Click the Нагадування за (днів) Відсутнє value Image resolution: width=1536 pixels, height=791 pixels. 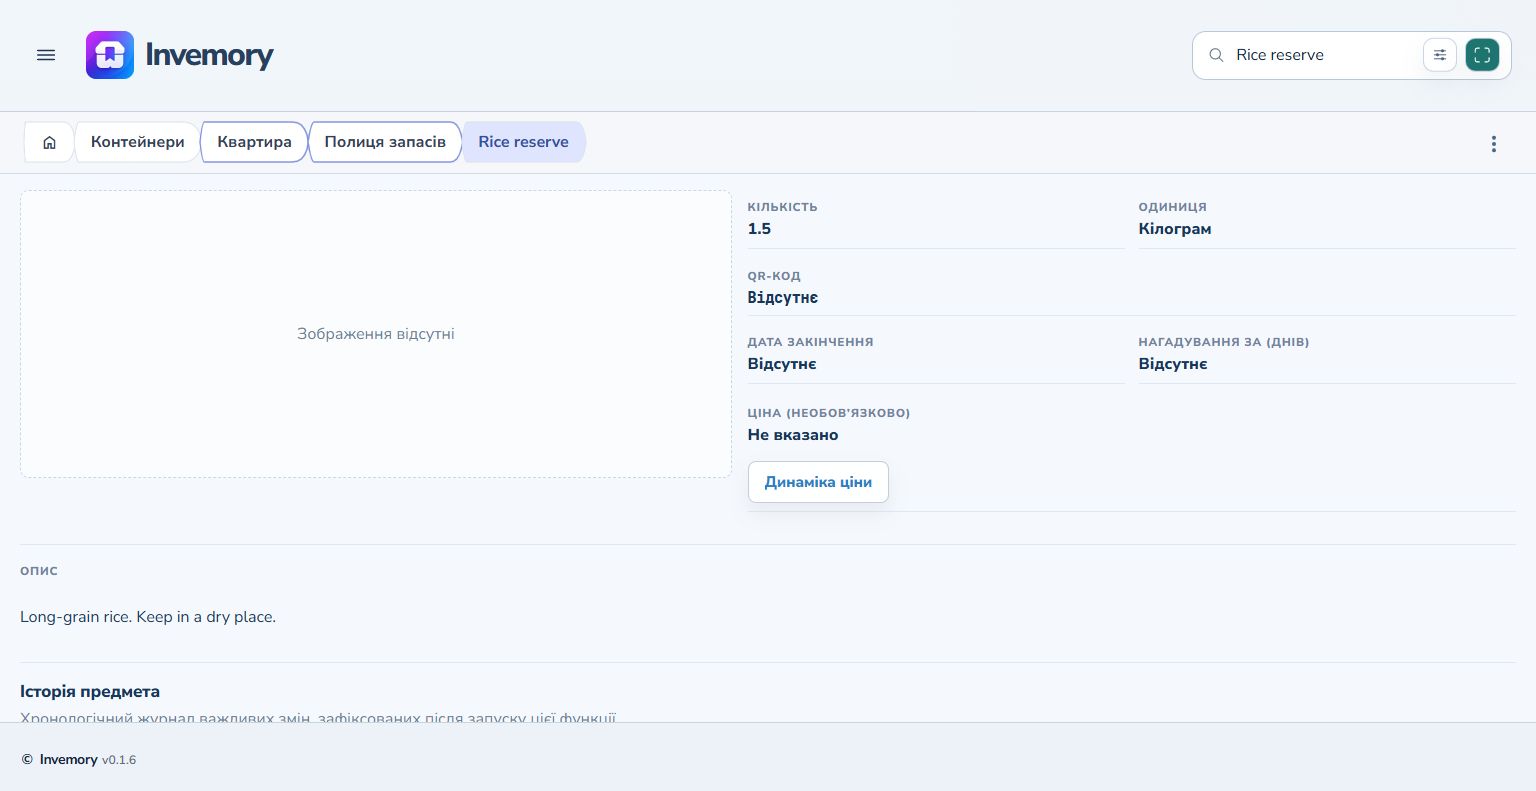tap(1173, 364)
